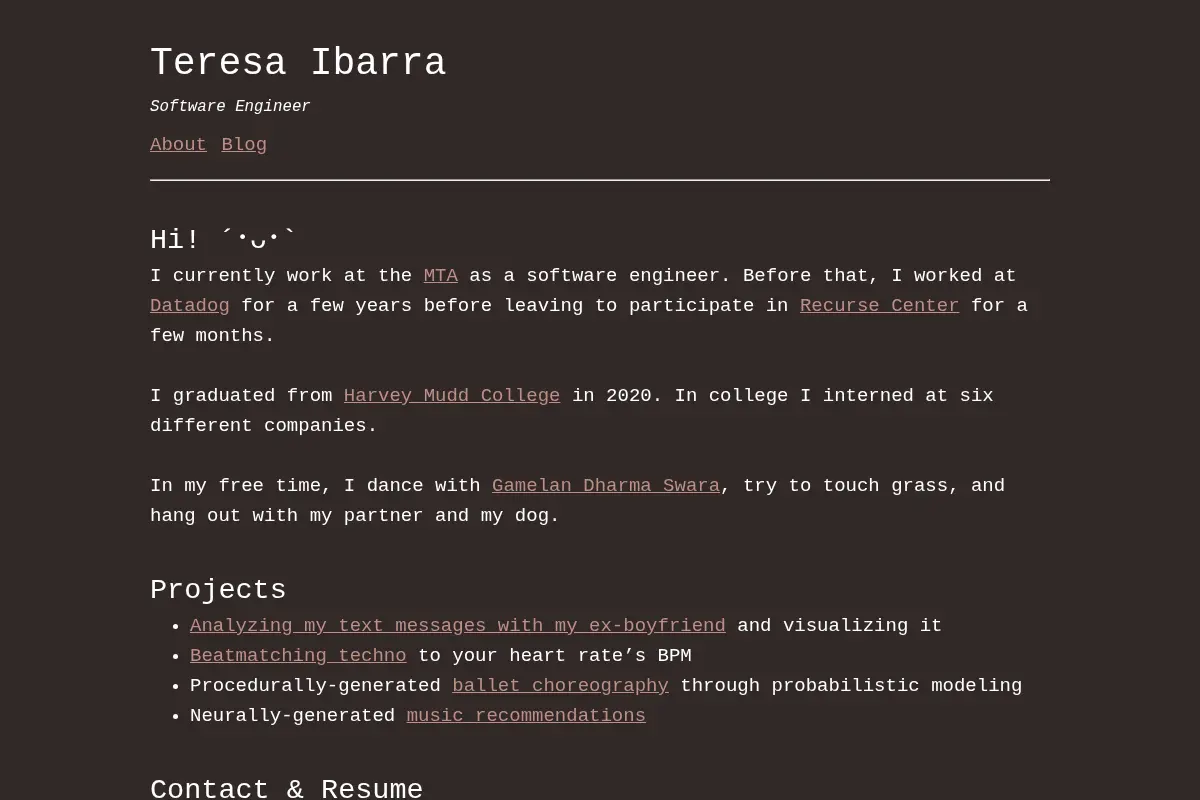Click the Contact & Resume heading
Viewport: 1200px width, 800px height.
(x=286, y=788)
